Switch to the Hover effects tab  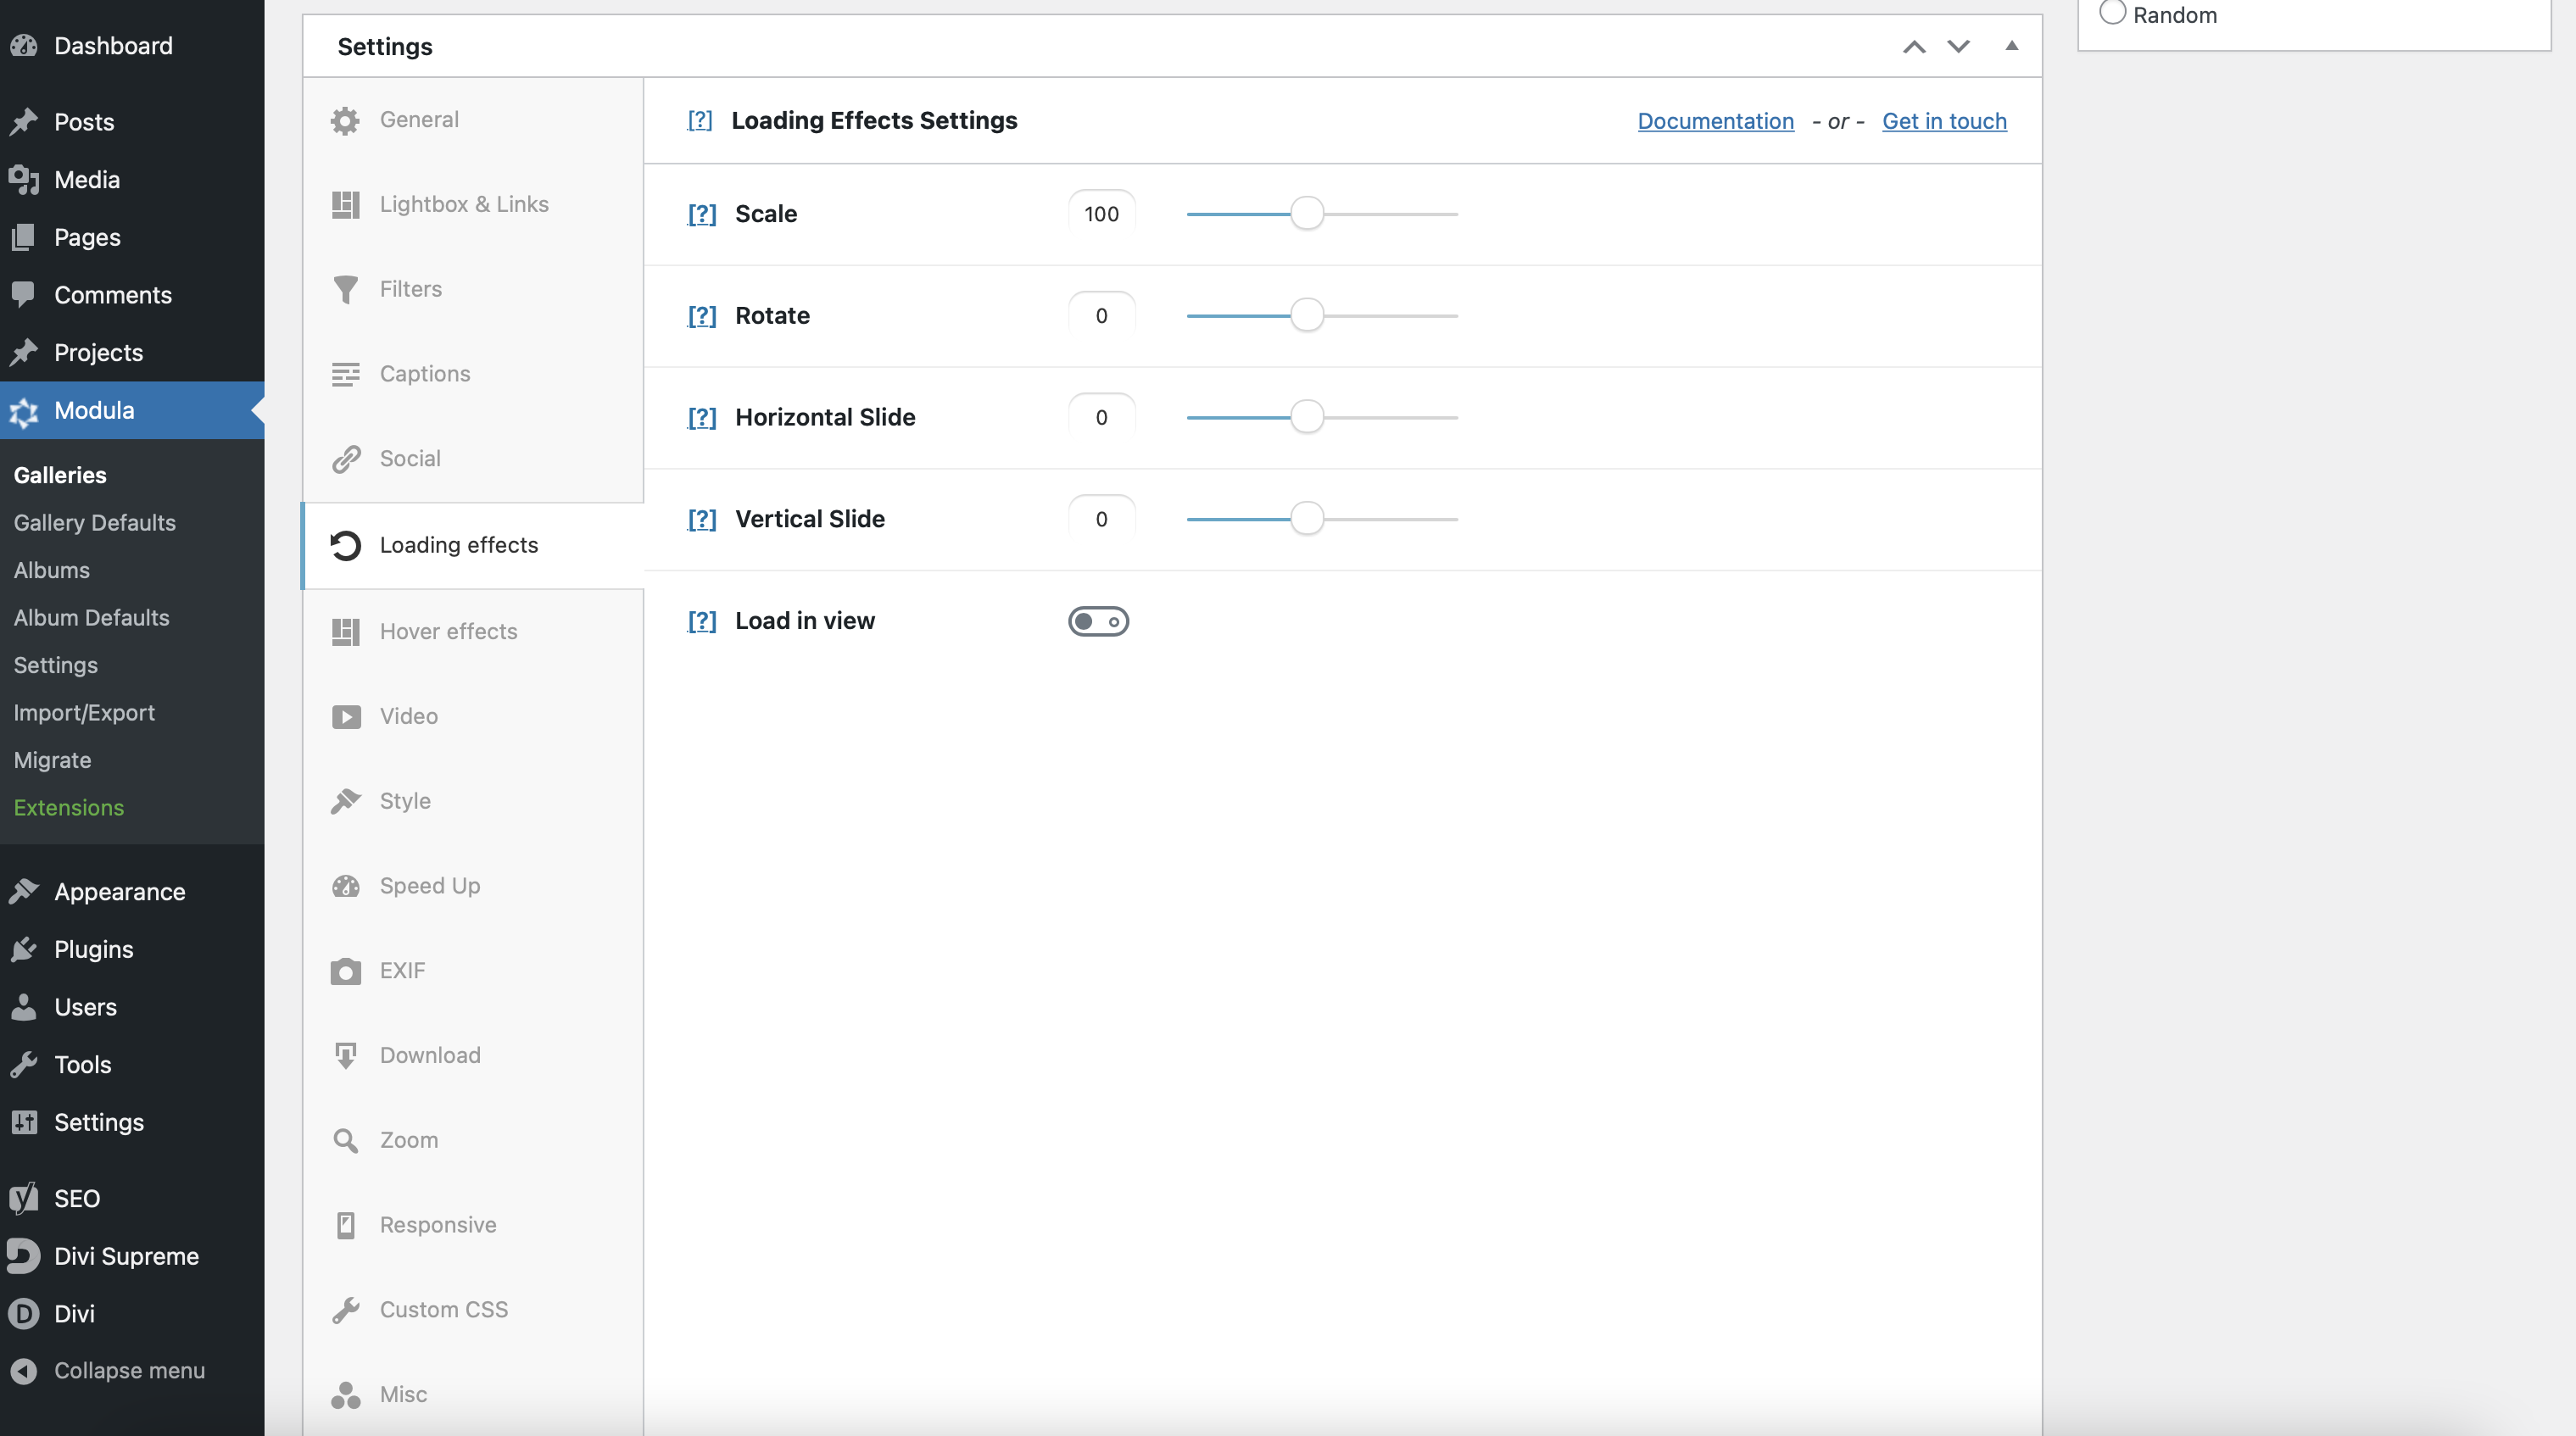[x=448, y=631]
